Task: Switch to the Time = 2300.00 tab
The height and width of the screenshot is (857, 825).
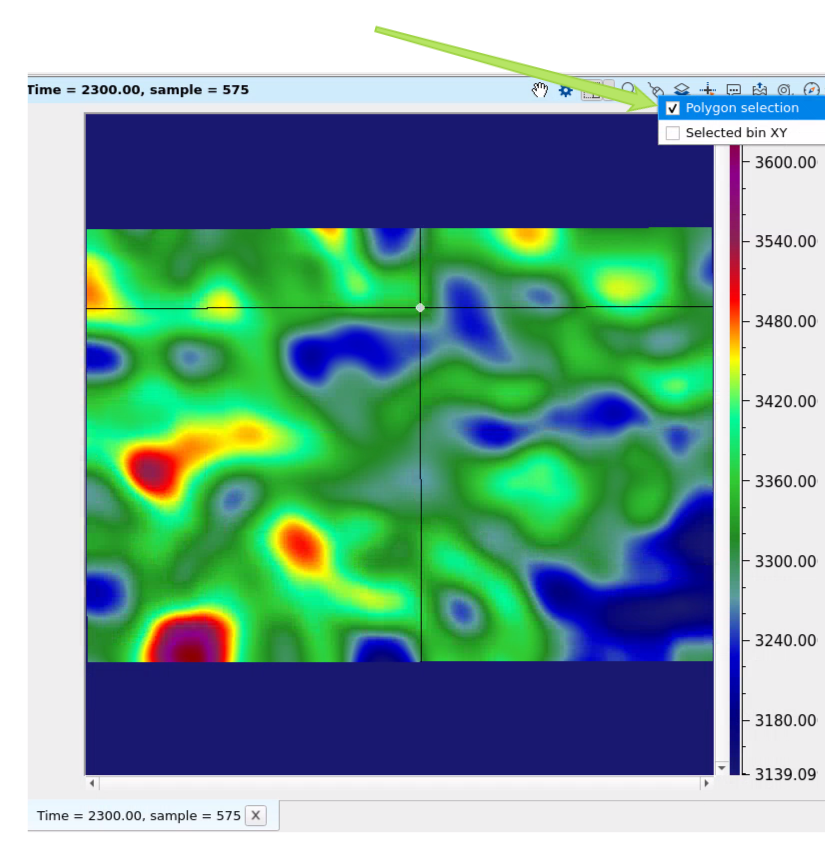Action: (138, 816)
